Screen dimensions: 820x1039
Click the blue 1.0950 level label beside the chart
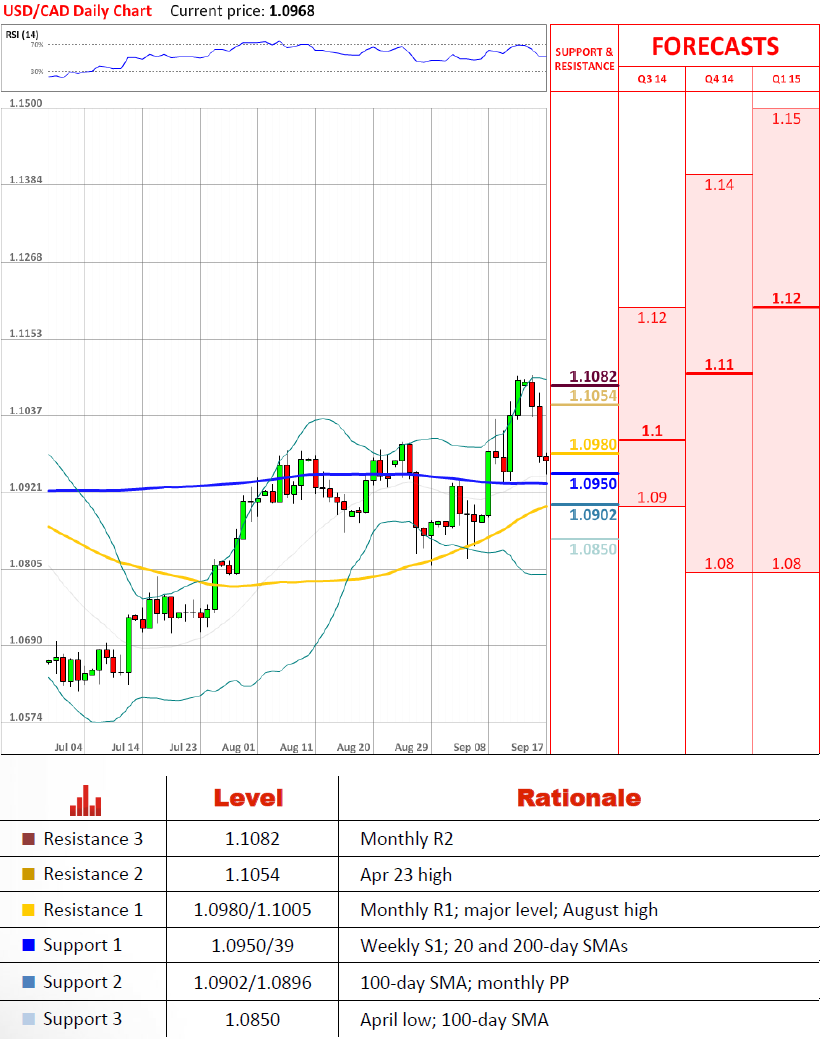coord(593,484)
